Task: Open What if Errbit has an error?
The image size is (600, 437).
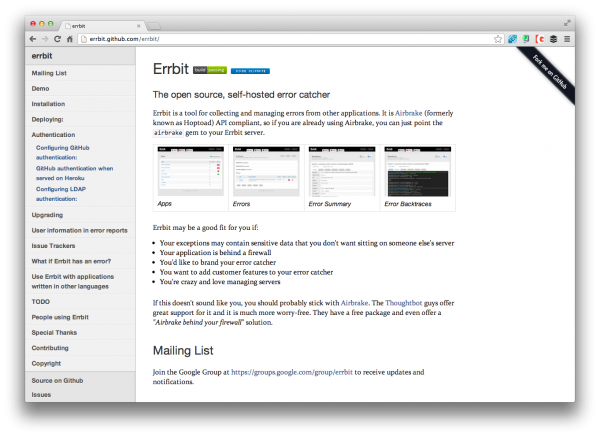Action: (x=71, y=261)
